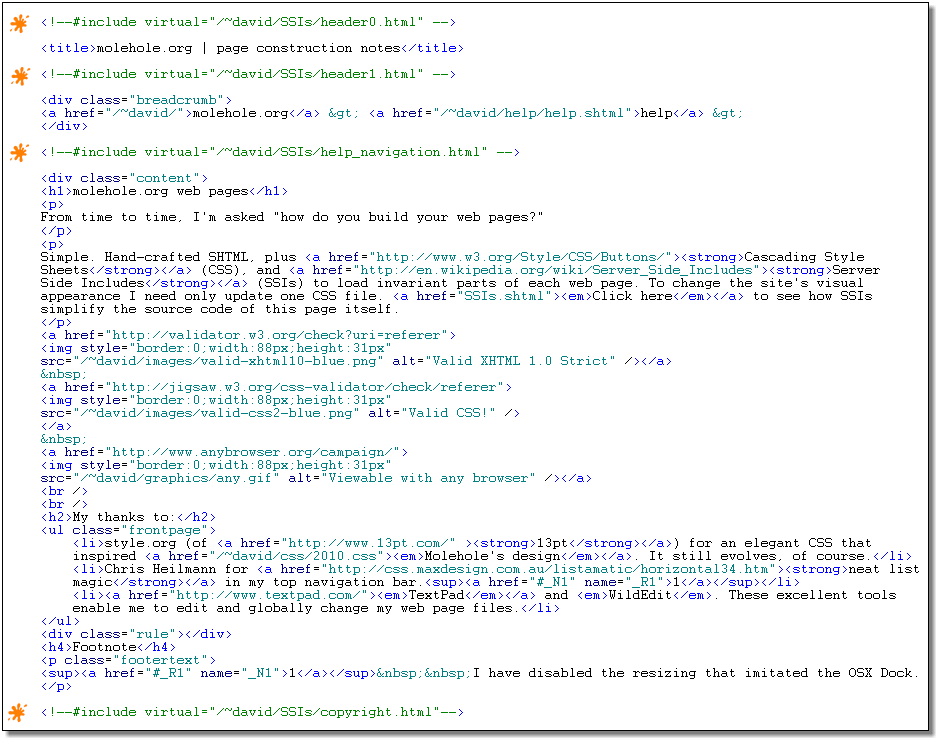
Task: Click the any.gif src path
Action: [x=176, y=478]
